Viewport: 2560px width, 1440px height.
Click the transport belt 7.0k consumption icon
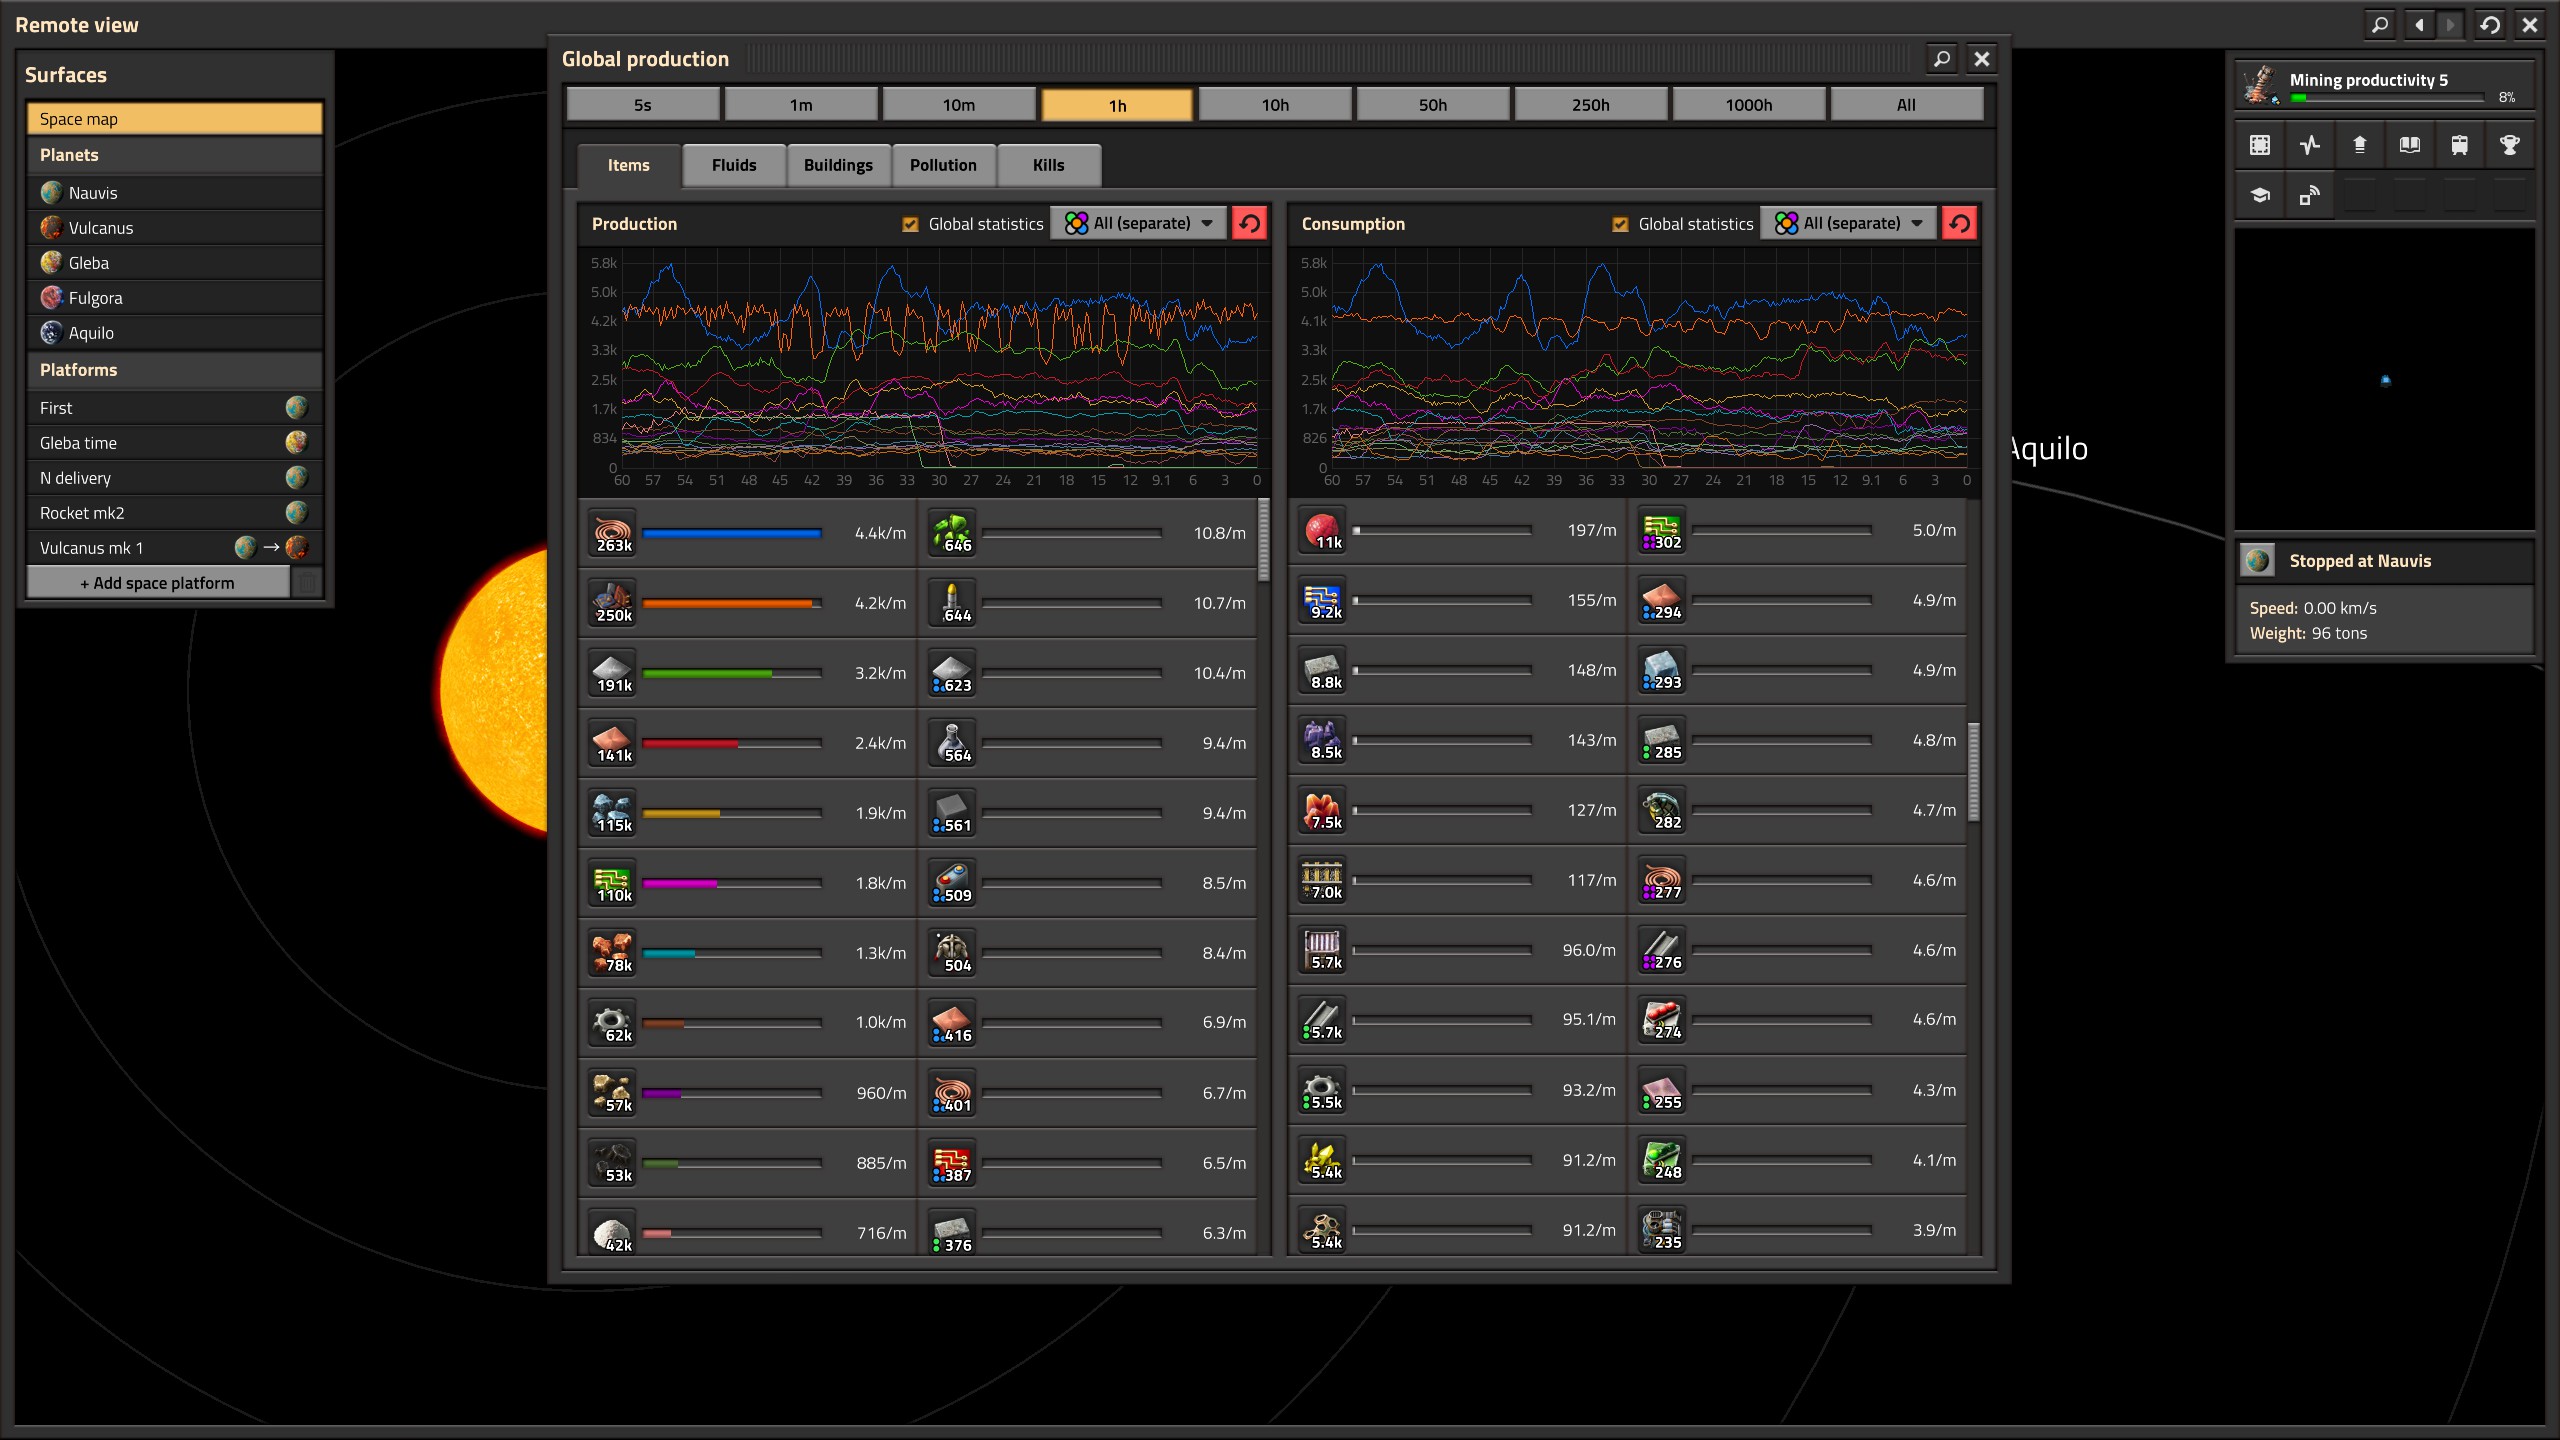coord(1322,880)
